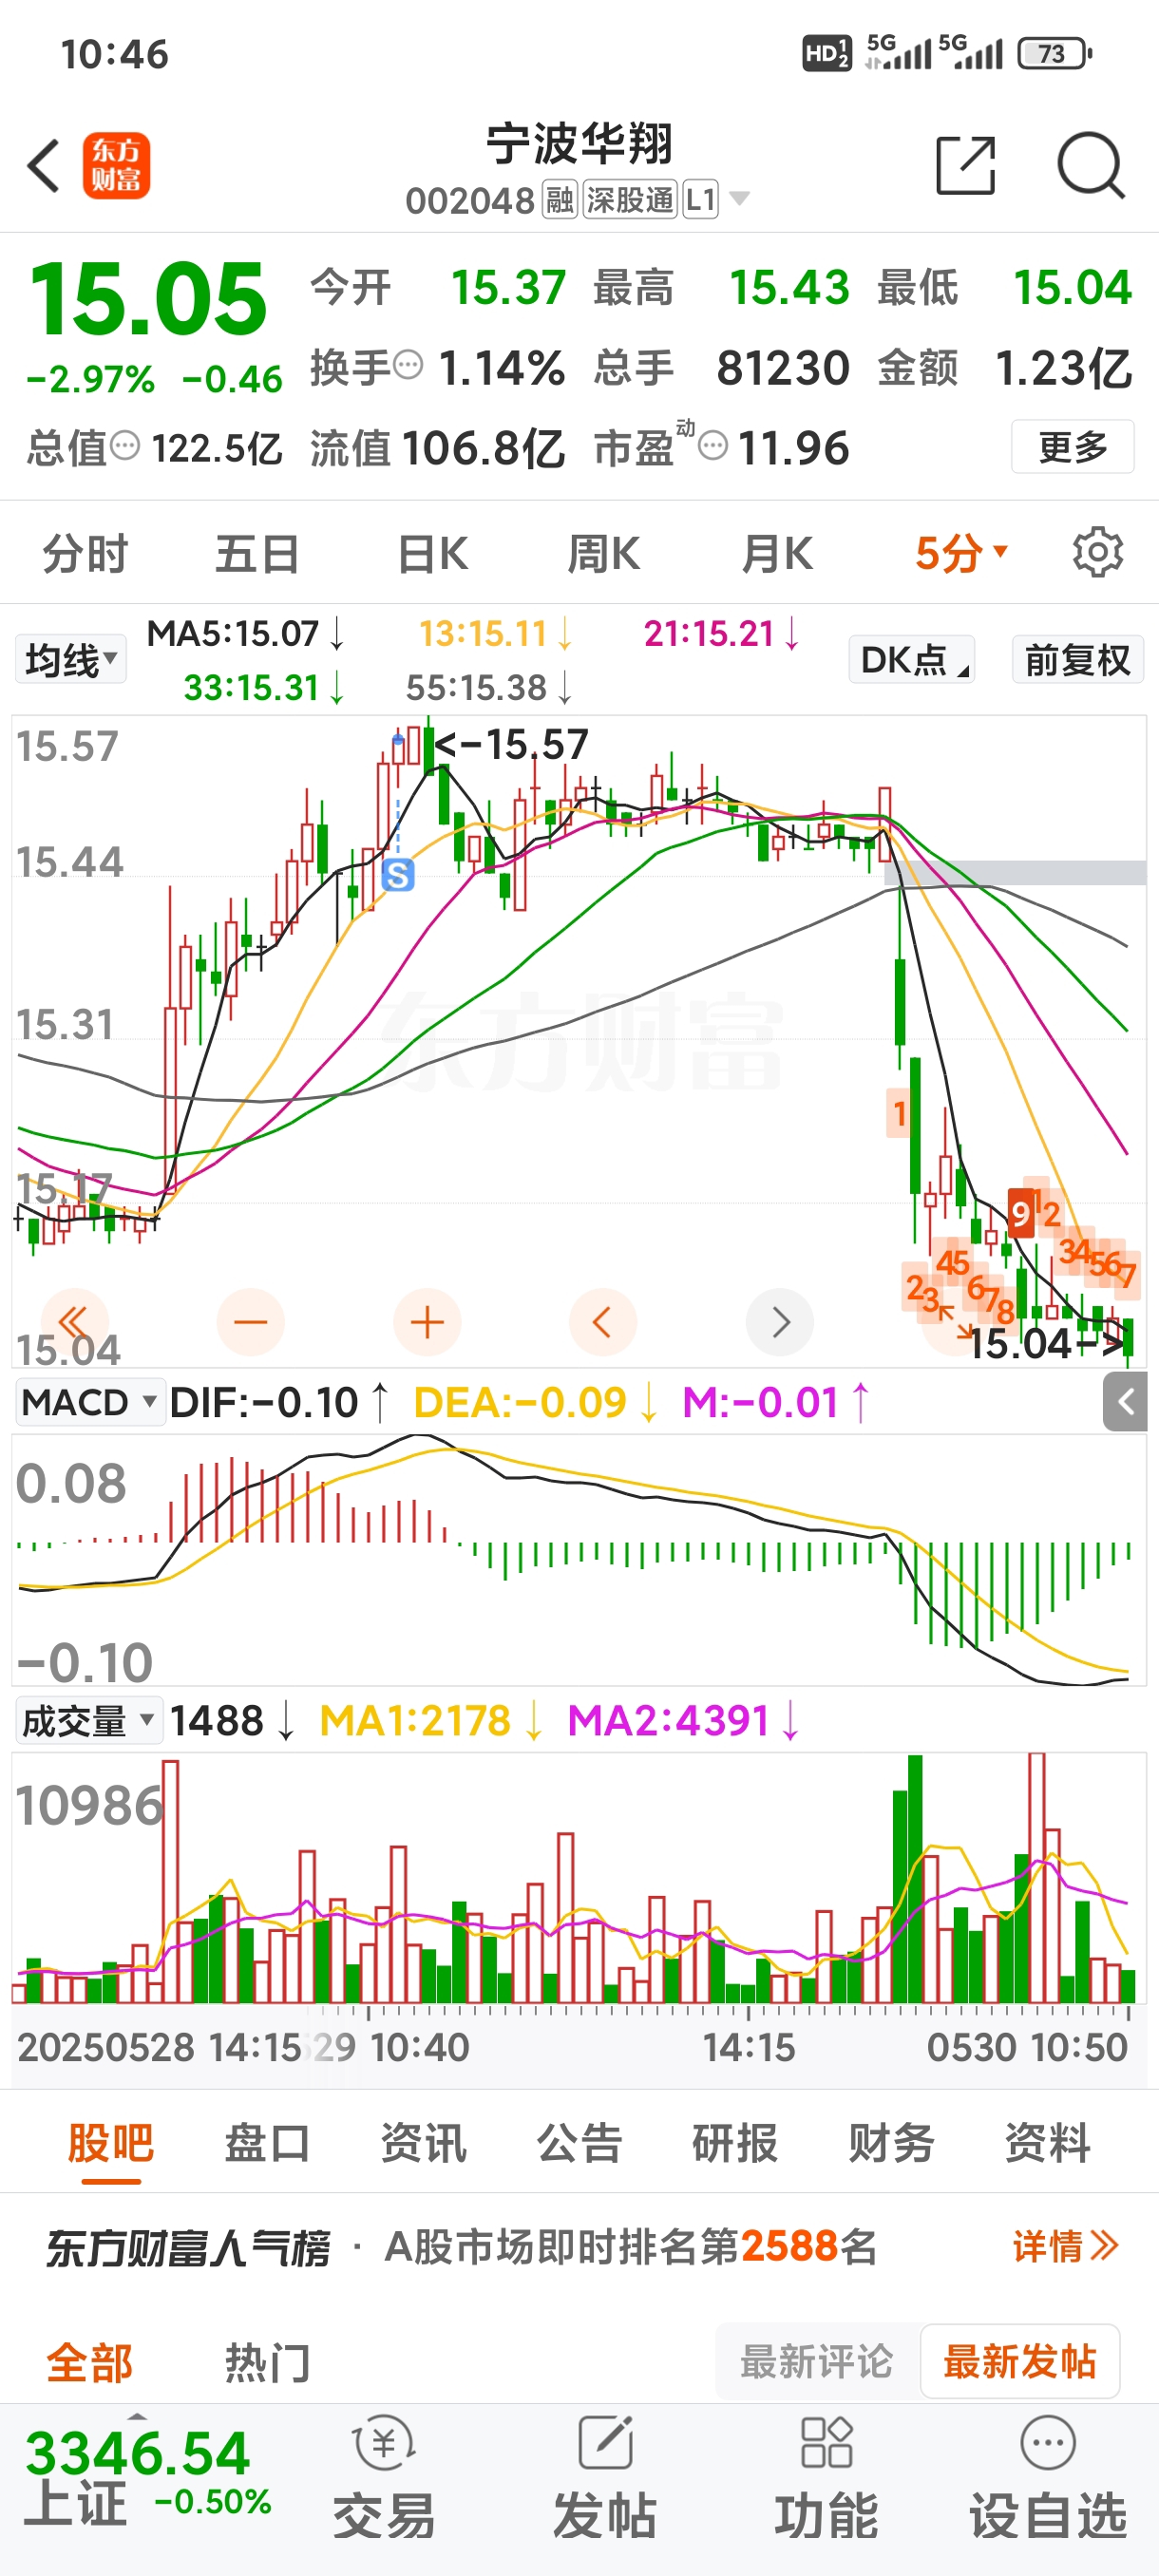1159x2576 pixels.
Task: Tap the 东方财富 orange logo icon
Action: coord(116,165)
